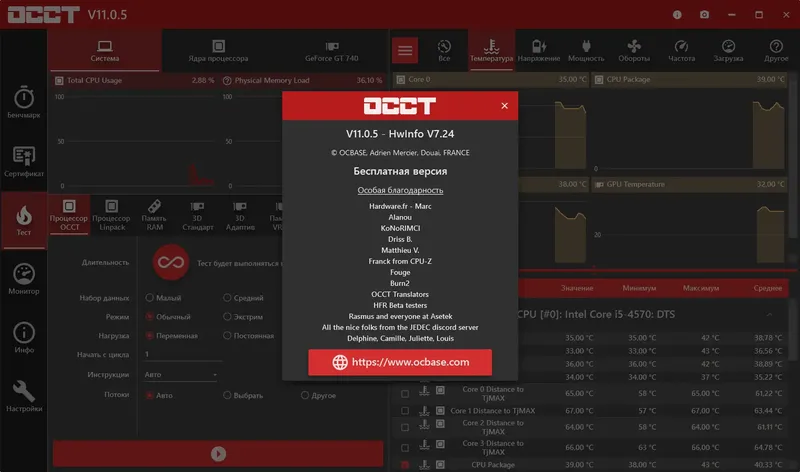Screen dimensions: 800x472
Task: Select Процессор OCCT test
Action: (x=69, y=215)
